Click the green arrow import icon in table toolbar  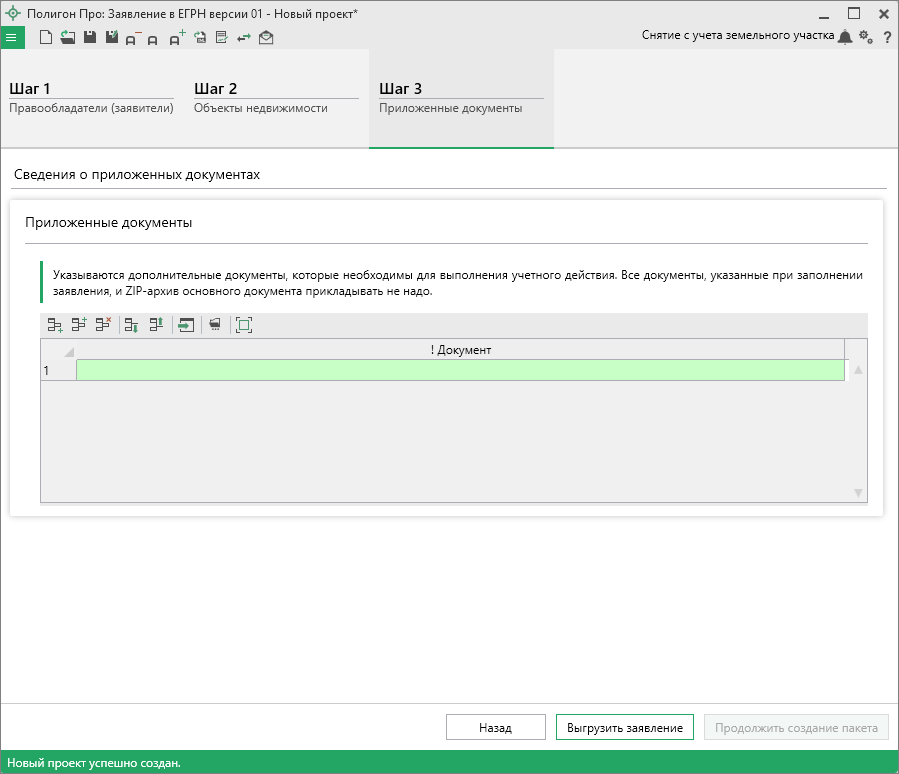click(x=185, y=325)
